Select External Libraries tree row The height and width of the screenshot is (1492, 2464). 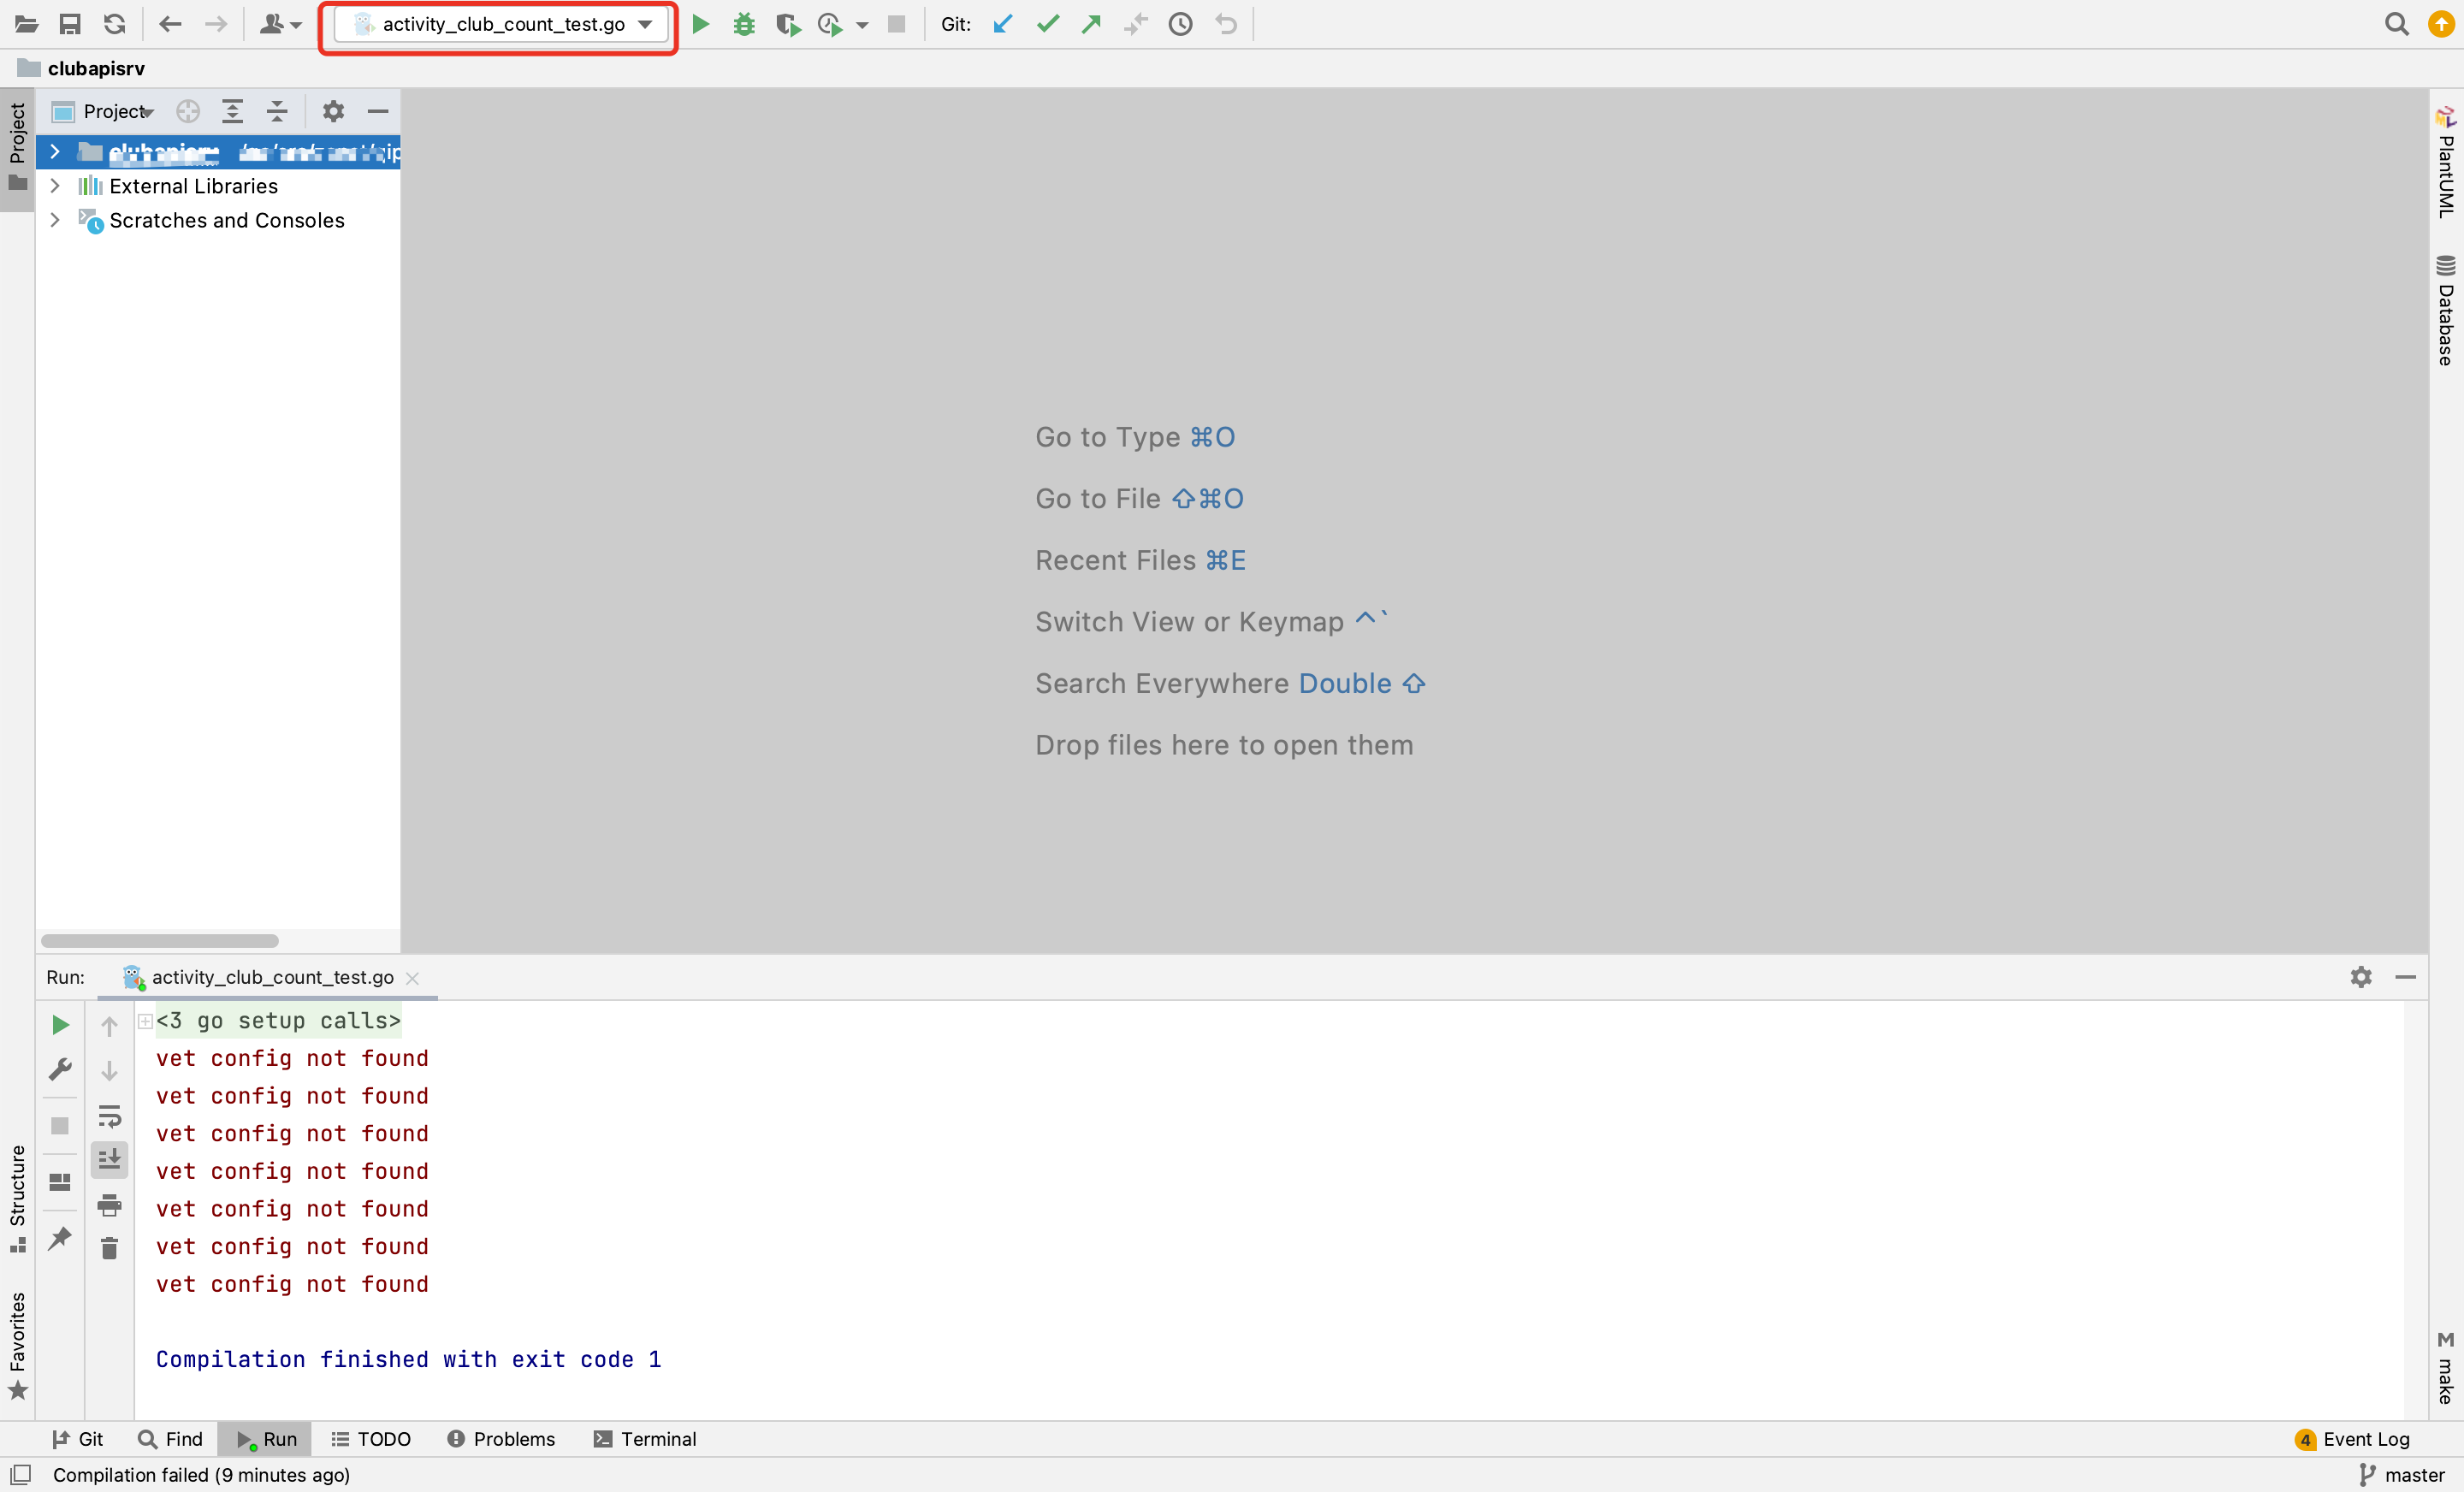(x=218, y=186)
